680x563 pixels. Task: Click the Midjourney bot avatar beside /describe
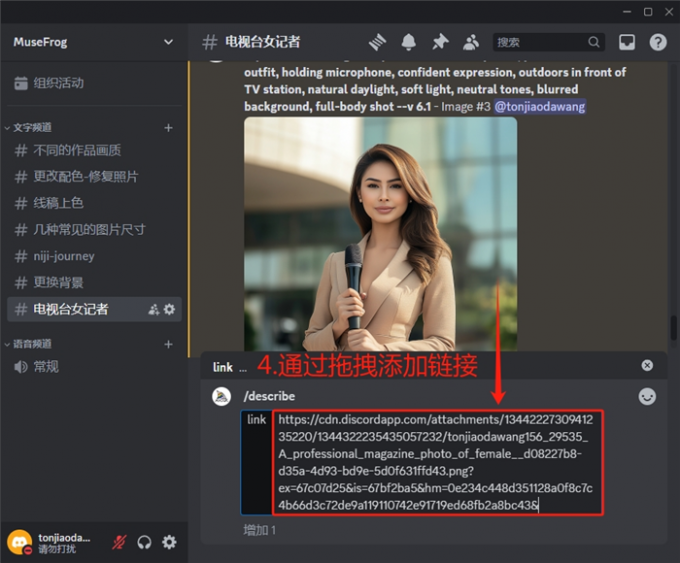click(221, 396)
